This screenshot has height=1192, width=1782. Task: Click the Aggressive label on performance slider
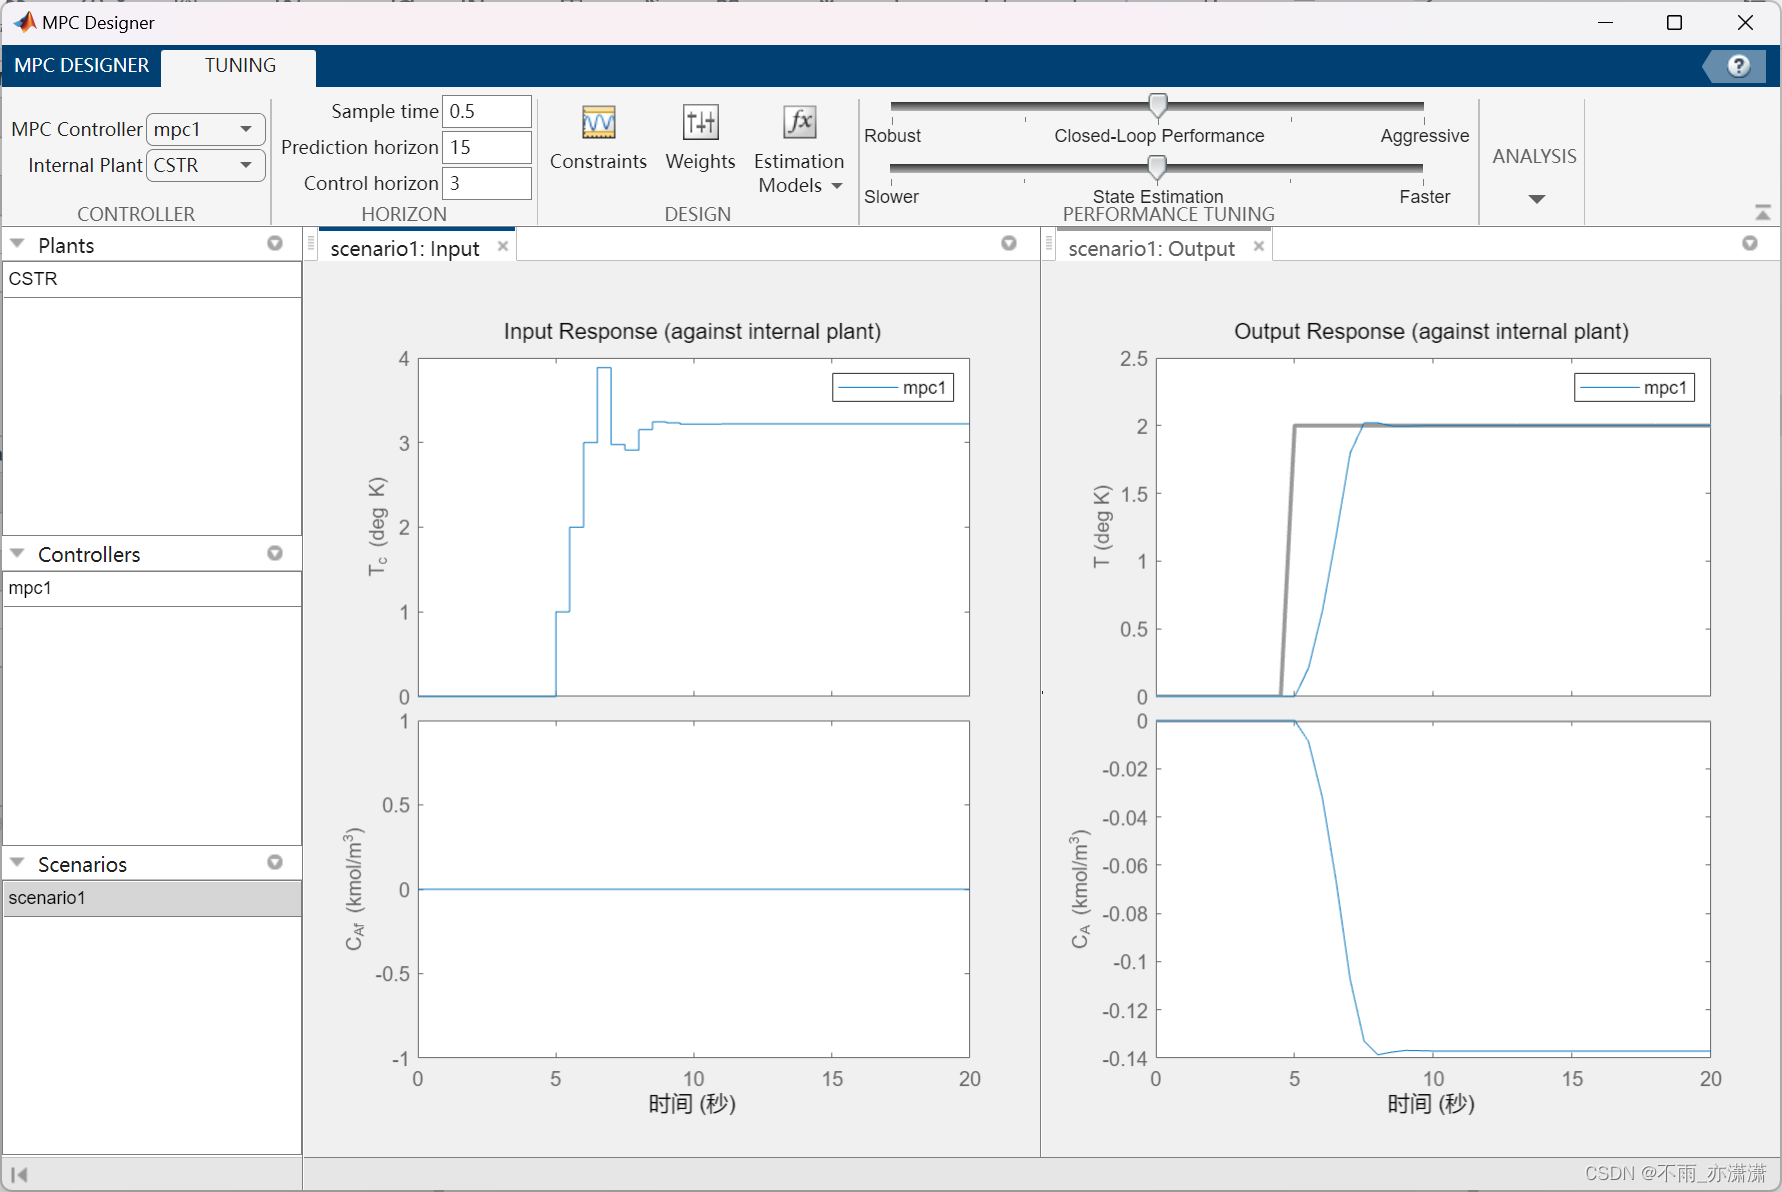click(1425, 136)
